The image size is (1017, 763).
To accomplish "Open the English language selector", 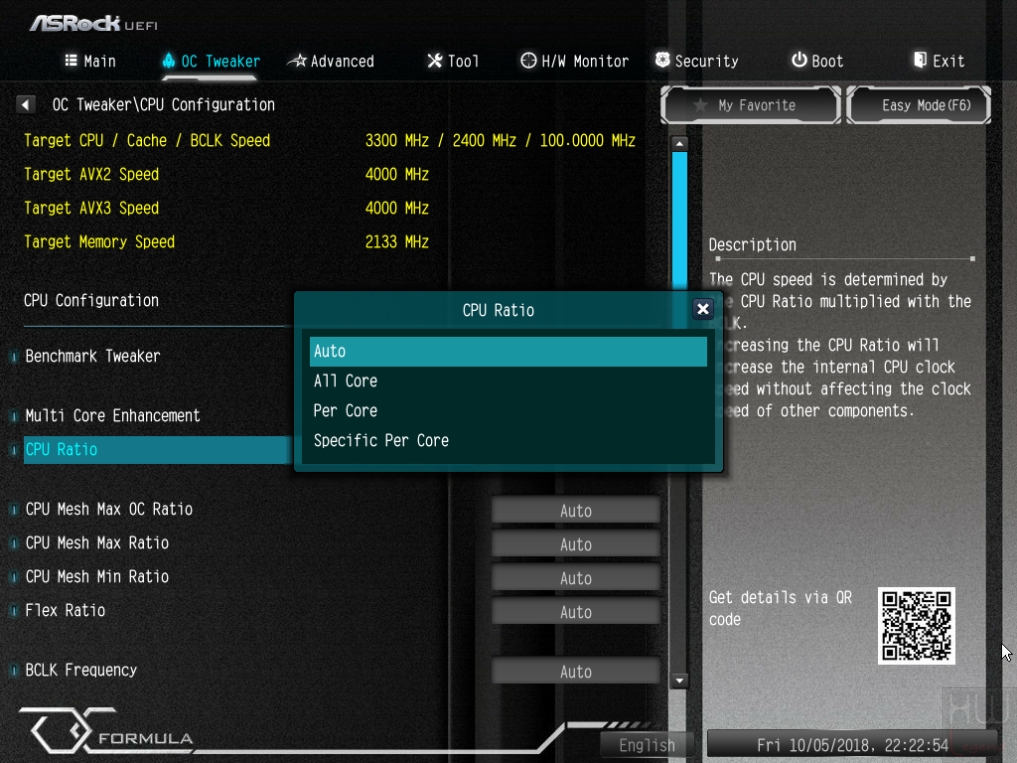I will 647,745.
